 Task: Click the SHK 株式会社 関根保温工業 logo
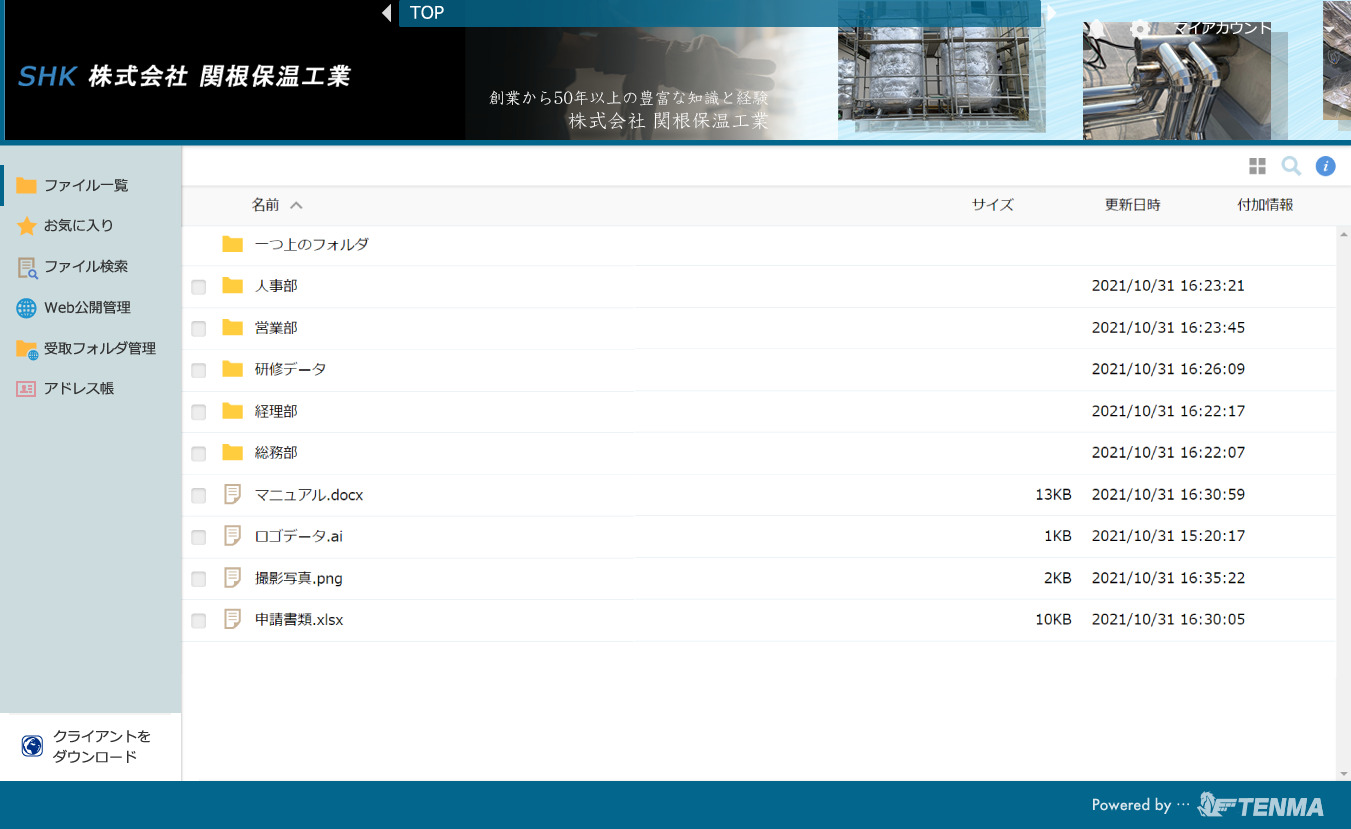point(185,76)
